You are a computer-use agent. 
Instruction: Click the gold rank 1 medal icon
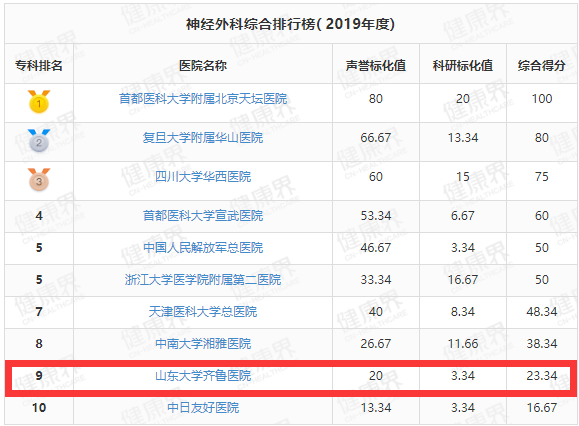pyautogui.click(x=39, y=101)
